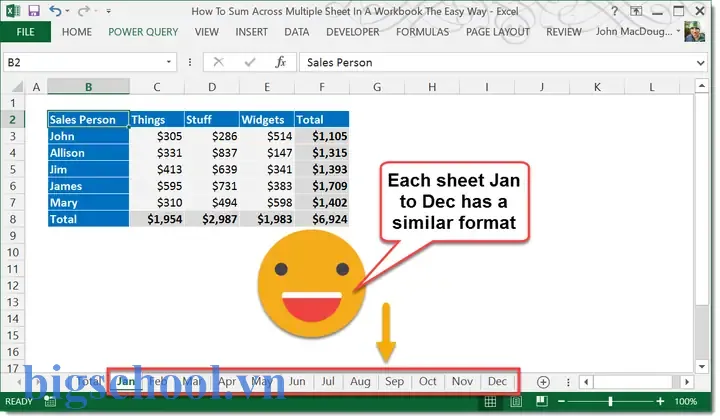Click zoom out minus button
The image size is (720, 420).
coord(561,402)
